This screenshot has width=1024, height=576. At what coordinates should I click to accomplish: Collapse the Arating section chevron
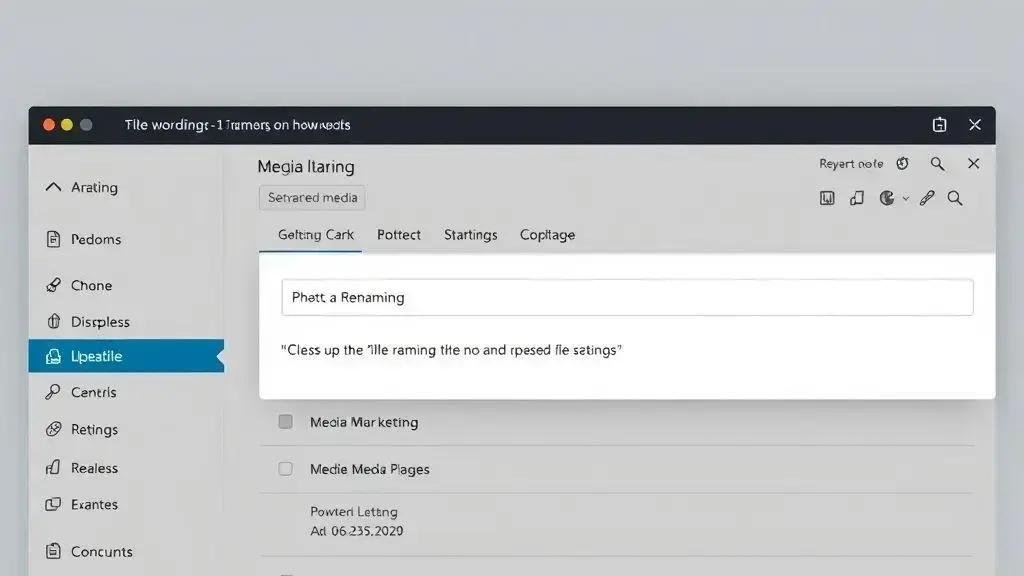(54, 187)
